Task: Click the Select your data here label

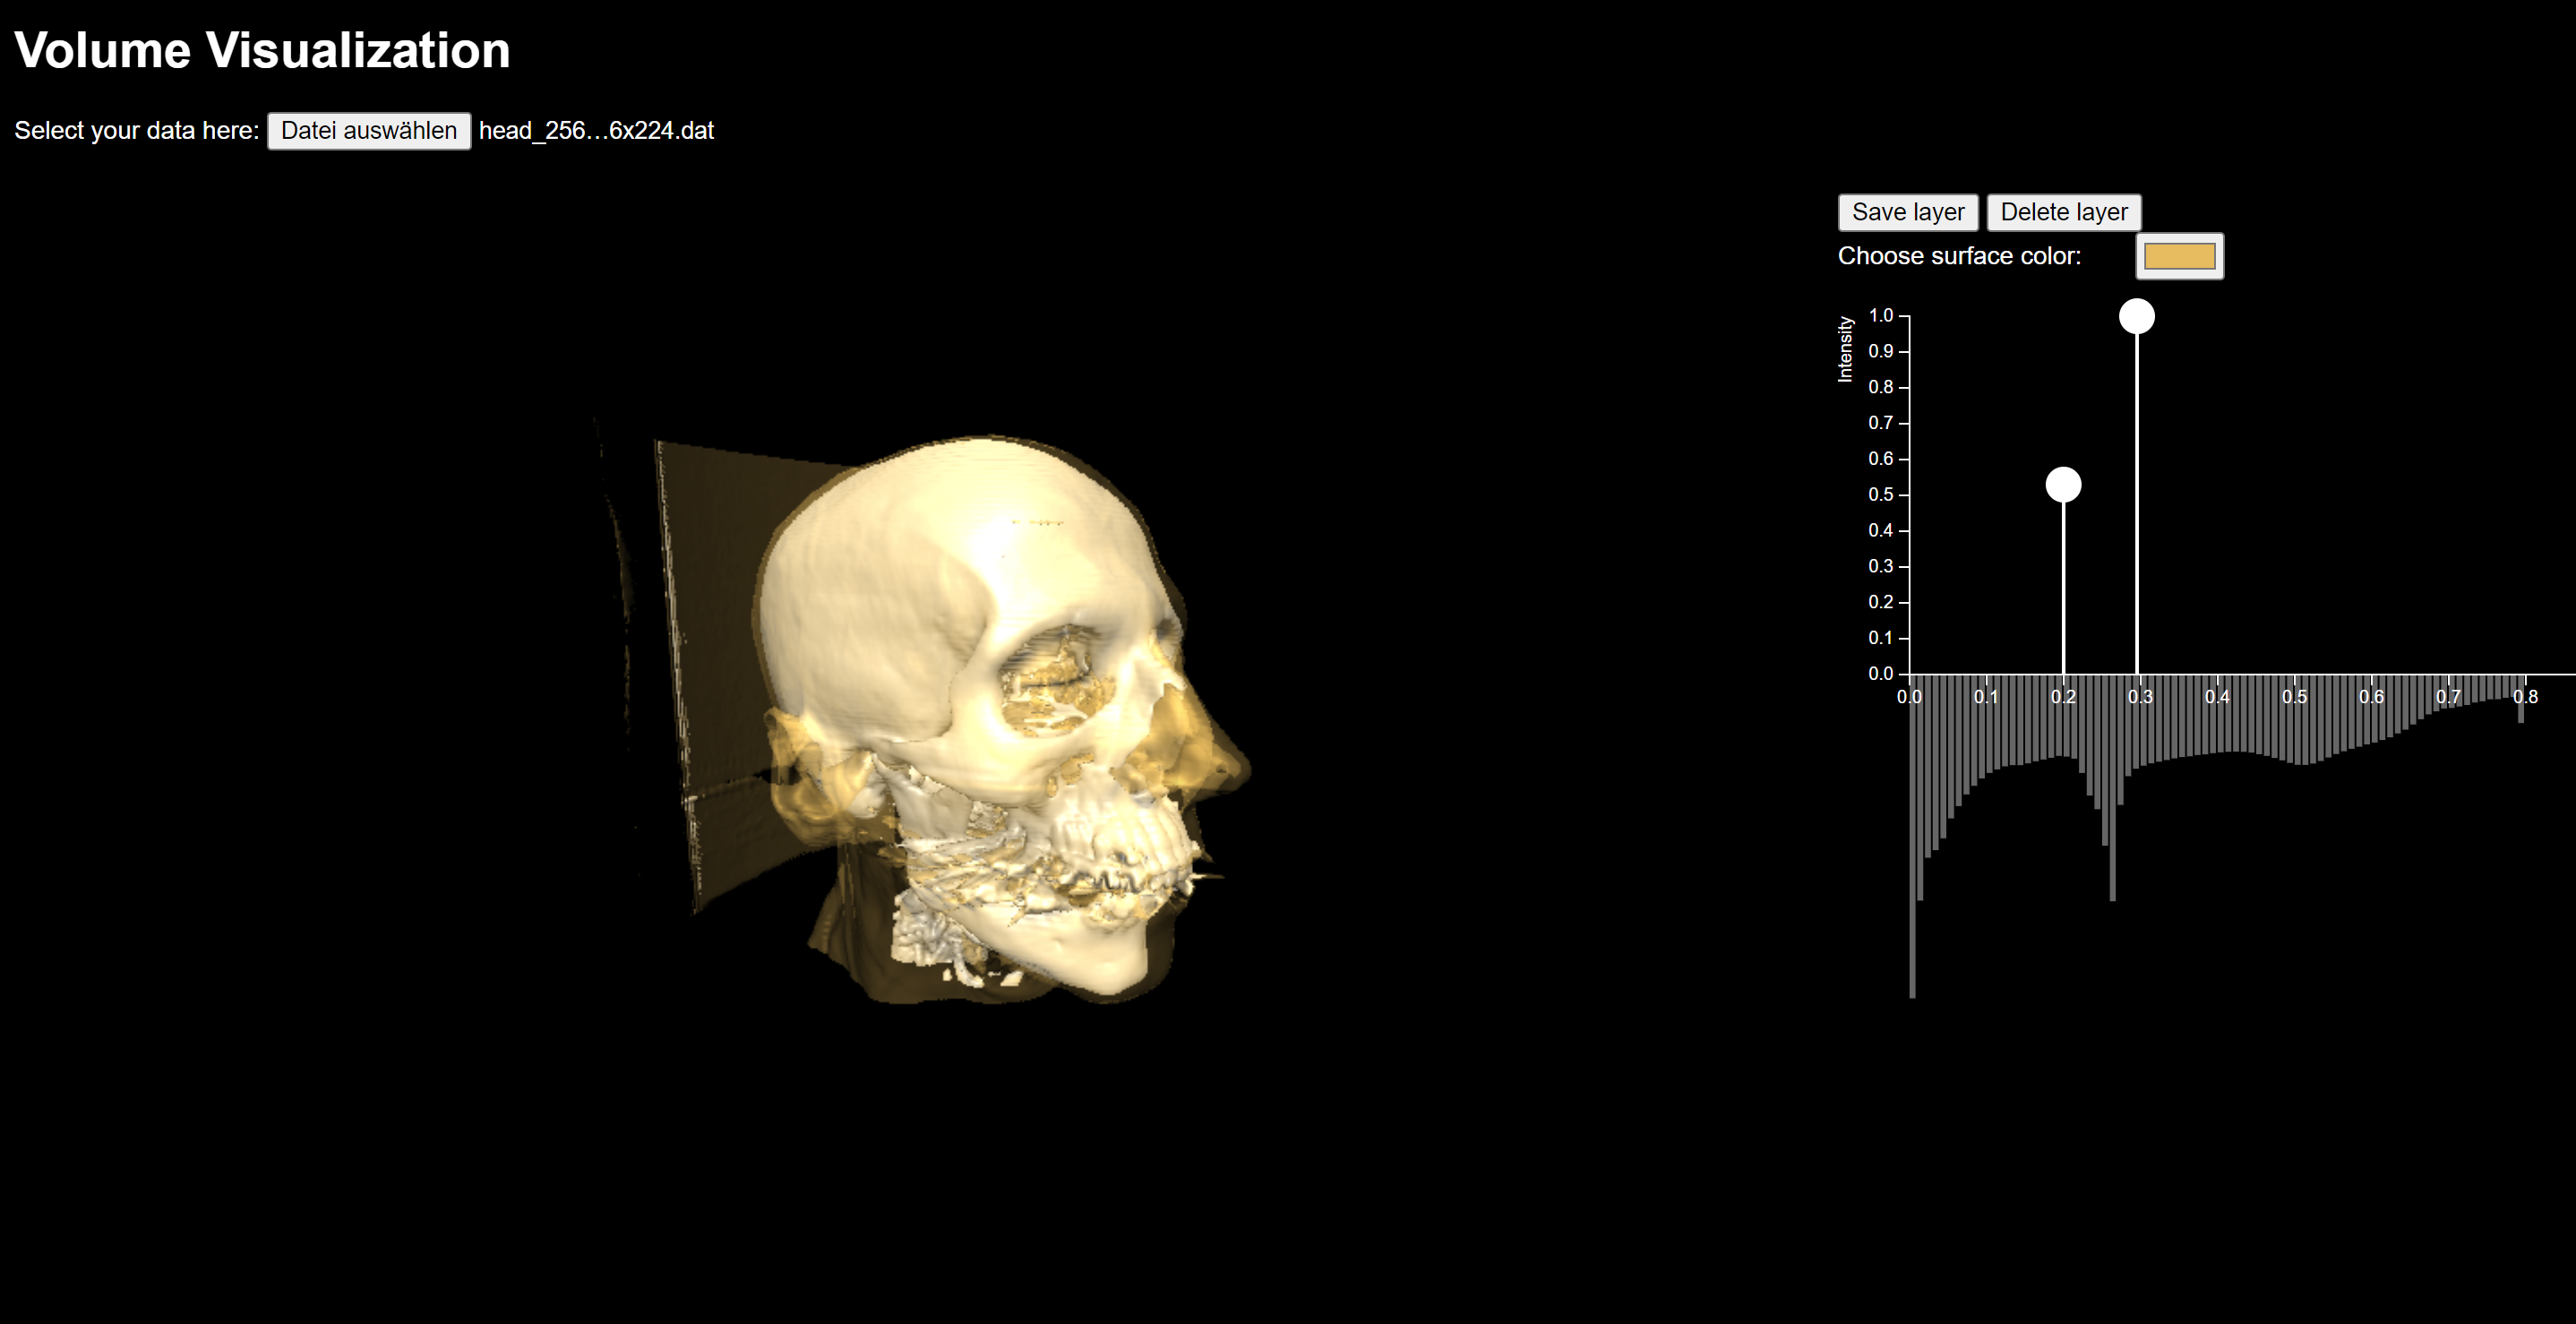Action: [x=137, y=131]
